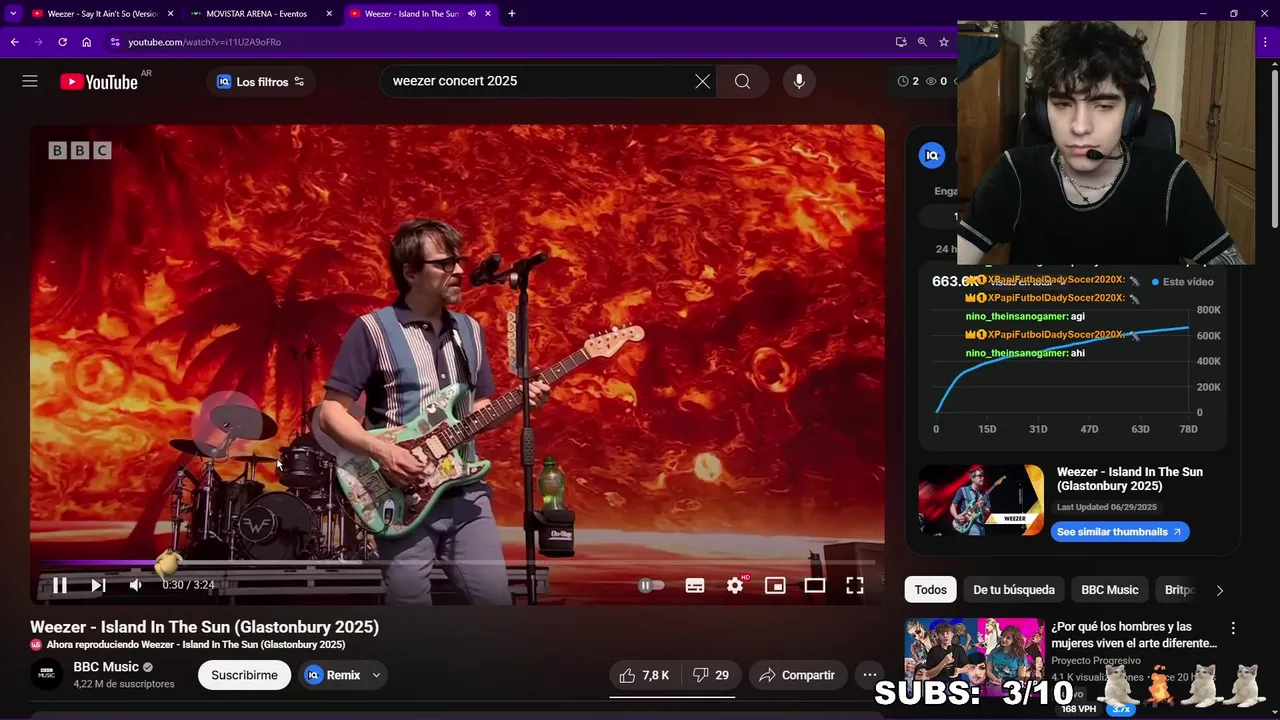Go back in browser
The height and width of the screenshot is (720, 1280).
(14, 42)
